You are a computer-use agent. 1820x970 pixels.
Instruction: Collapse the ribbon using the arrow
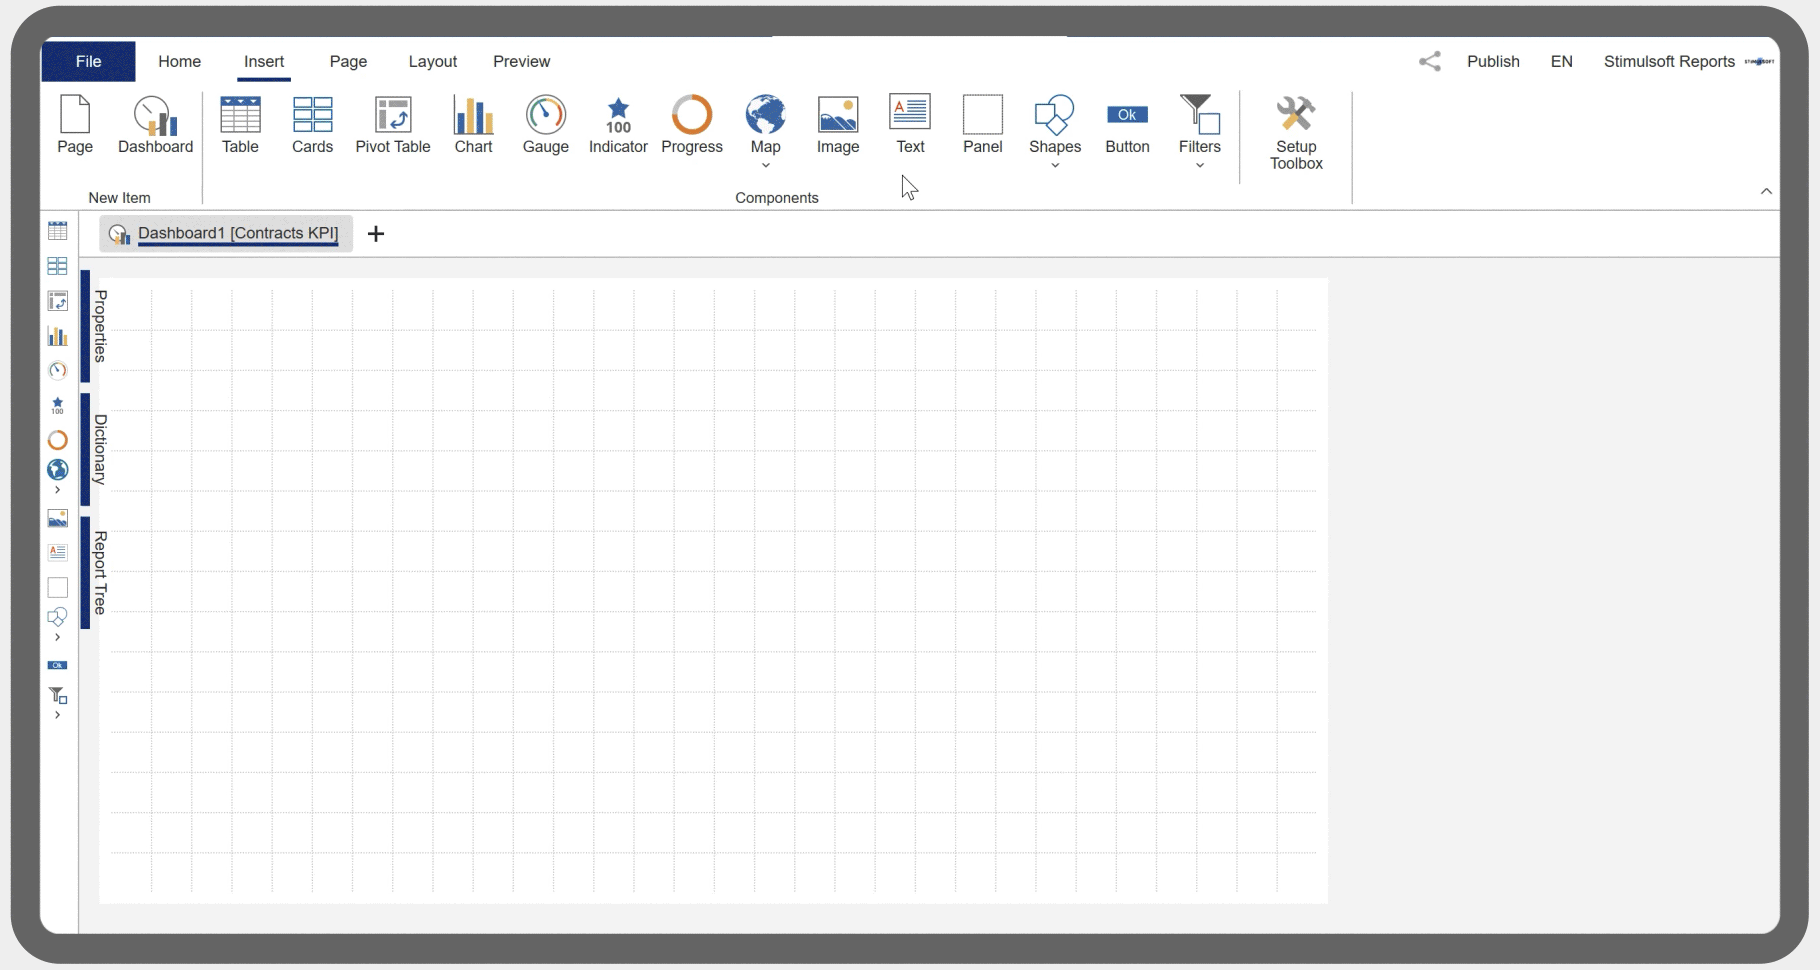tap(1766, 192)
